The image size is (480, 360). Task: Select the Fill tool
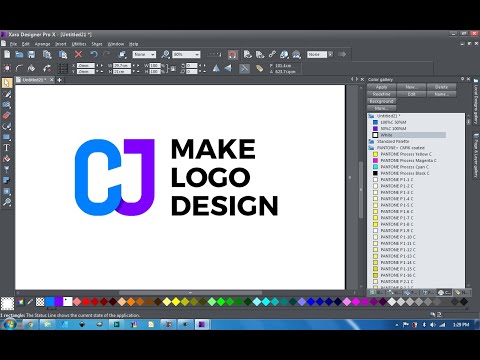click(7, 159)
